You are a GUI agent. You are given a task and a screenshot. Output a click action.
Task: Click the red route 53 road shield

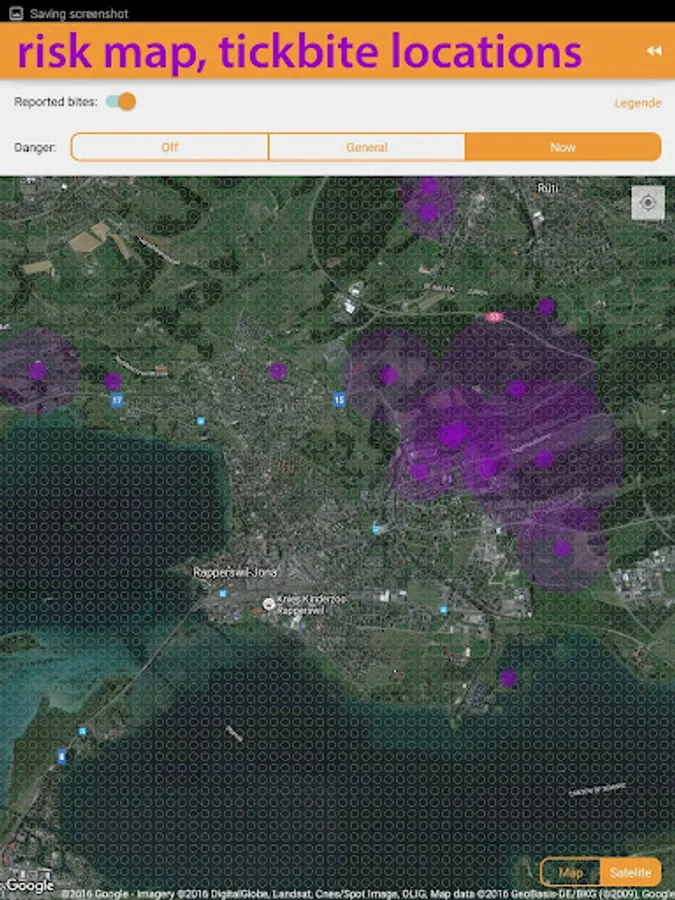point(494,317)
